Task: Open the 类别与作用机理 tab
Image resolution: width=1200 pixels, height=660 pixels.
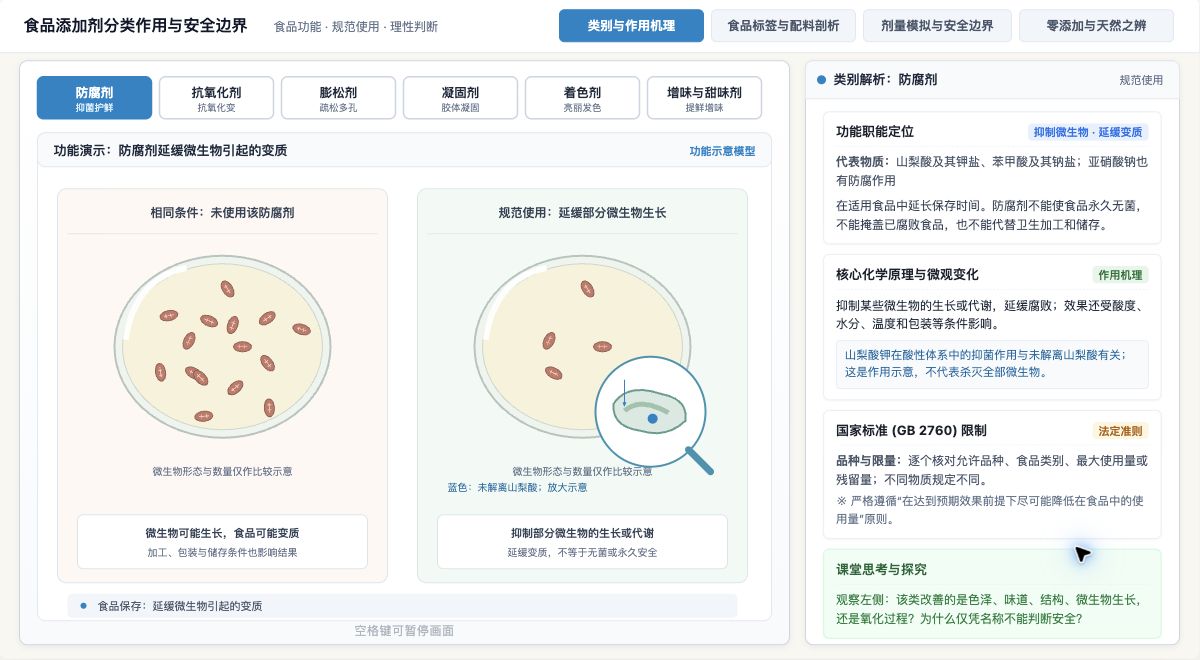Action: click(x=631, y=26)
